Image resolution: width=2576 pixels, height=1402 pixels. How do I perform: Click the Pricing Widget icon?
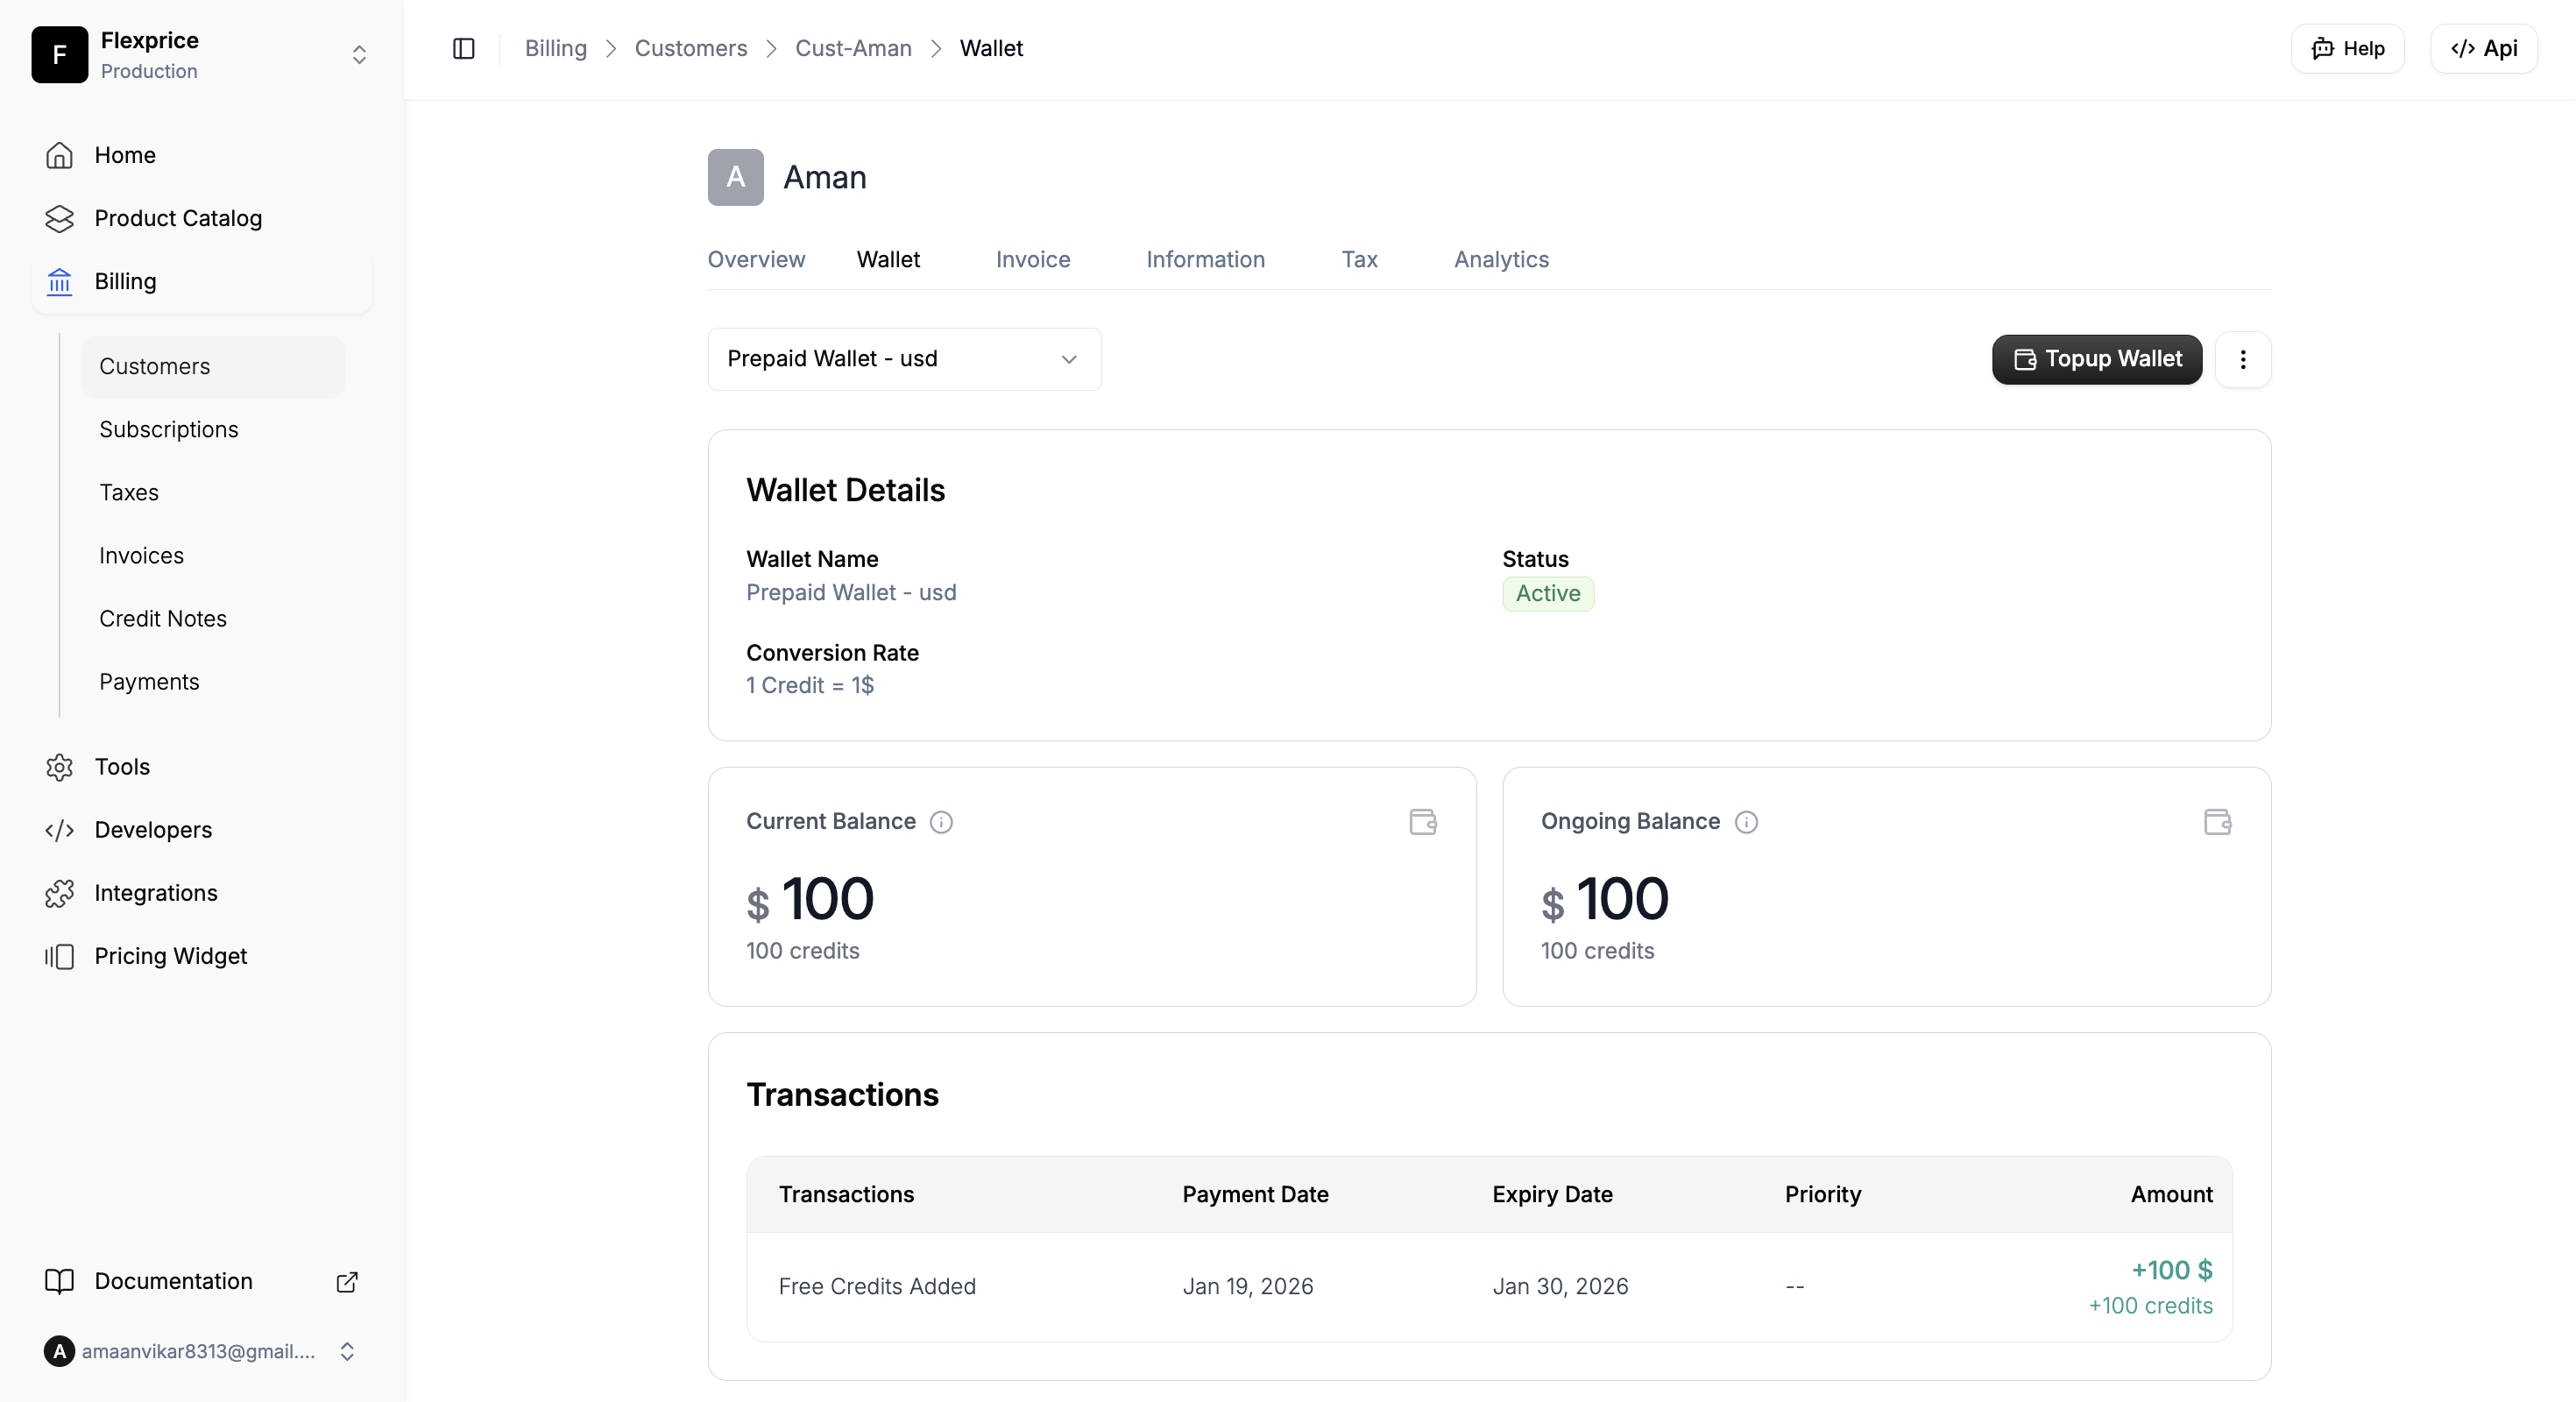point(59,956)
